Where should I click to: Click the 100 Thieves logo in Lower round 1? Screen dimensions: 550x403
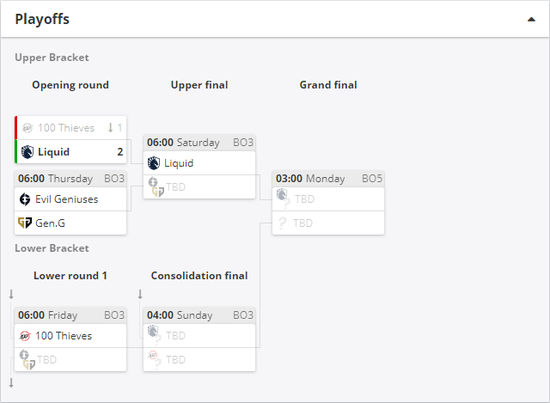click(x=25, y=336)
